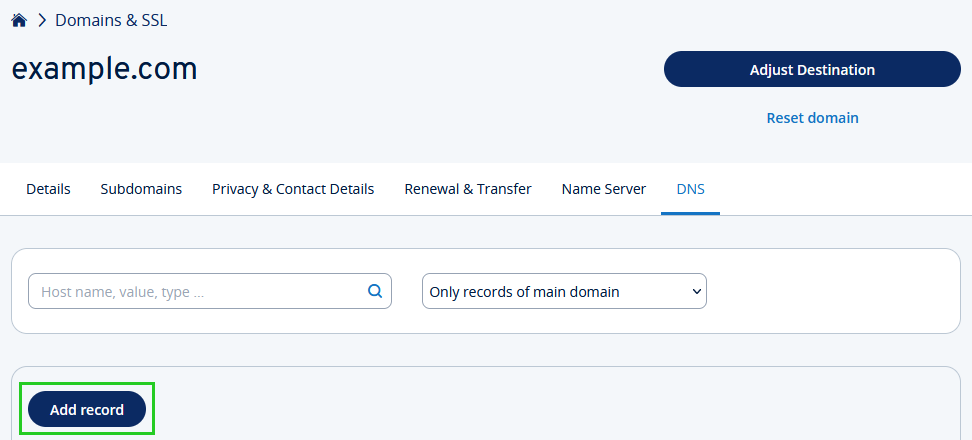Screen dimensions: 972x440
Task: Open the Domains & SSL breadcrumb
Action: 111,20
